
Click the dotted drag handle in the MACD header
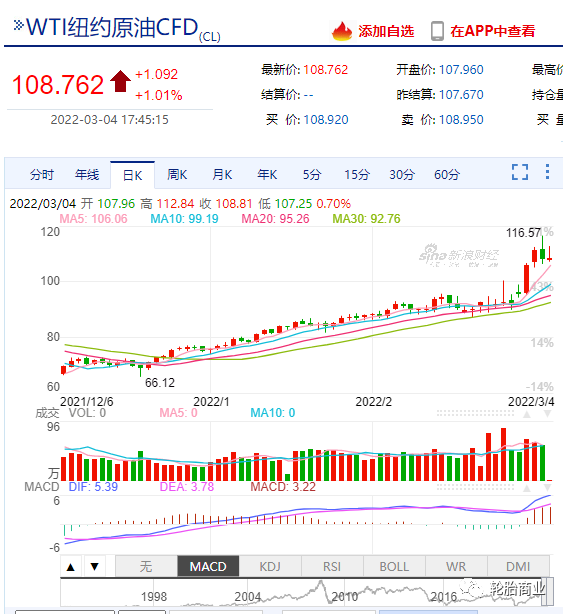point(475,488)
